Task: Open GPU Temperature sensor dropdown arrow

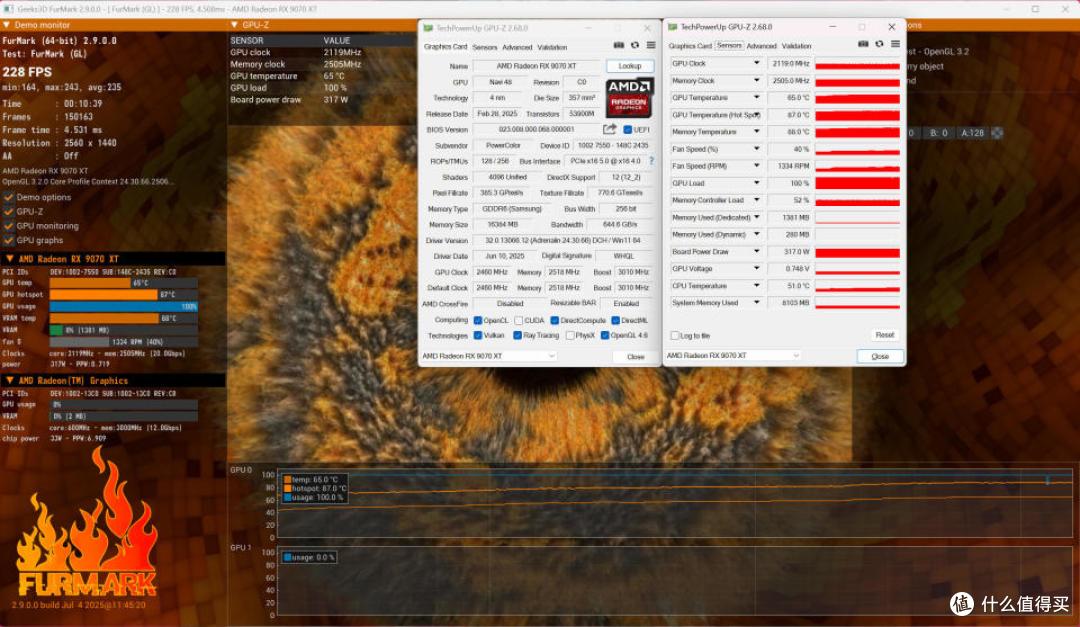Action: point(756,98)
